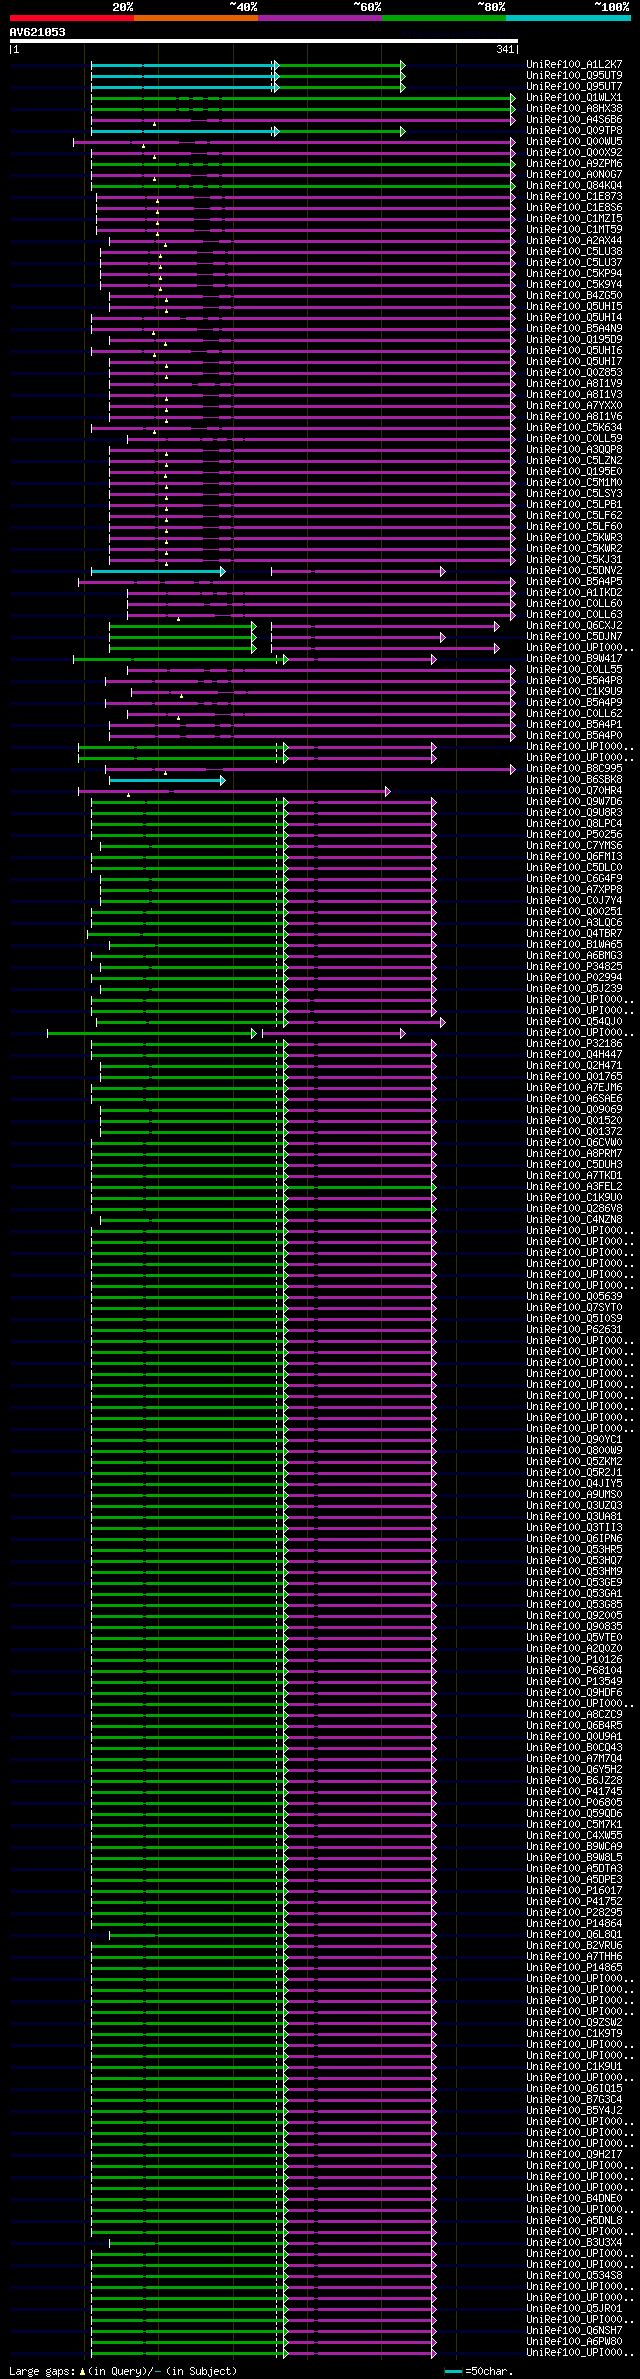Viewport: 640px width, 2379px height.
Task: Click the red 20% identity legend segment
Action: click(x=71, y=18)
